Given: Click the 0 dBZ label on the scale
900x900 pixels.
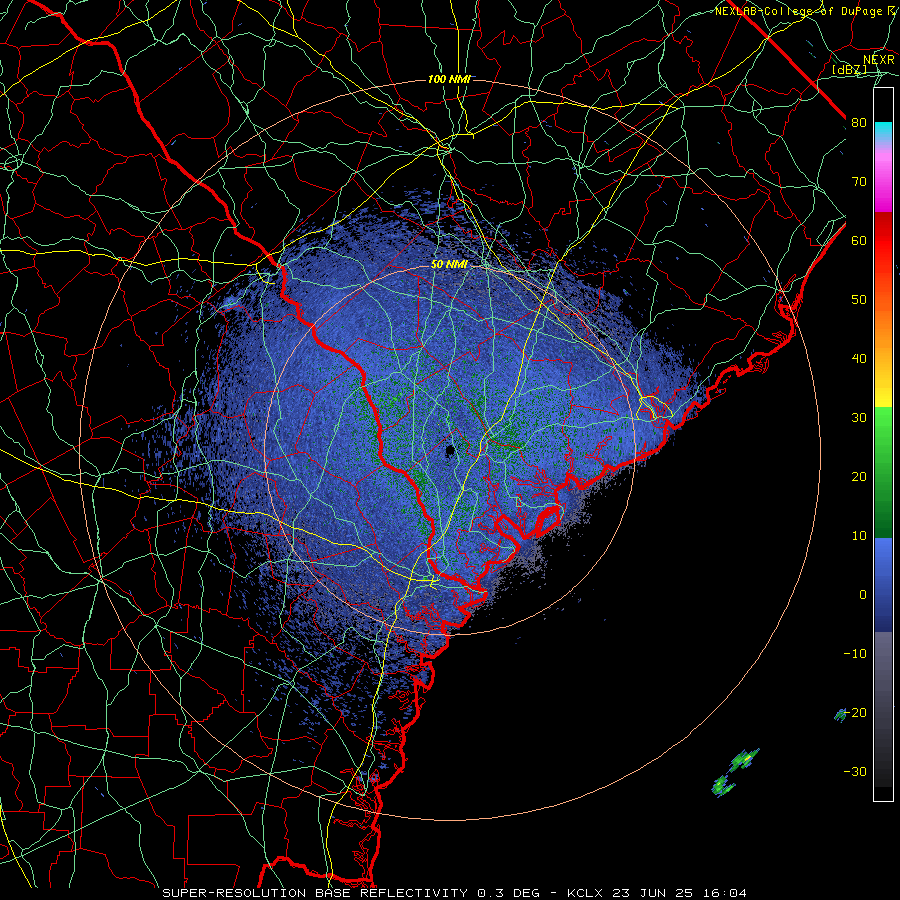Looking at the screenshot, I should point(863,595).
